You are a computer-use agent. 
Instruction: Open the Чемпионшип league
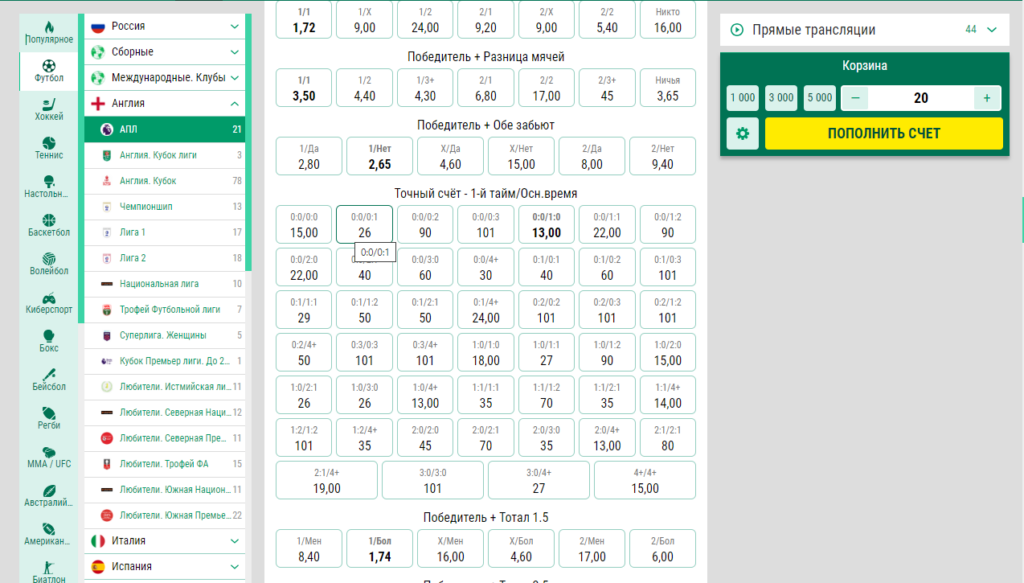pos(165,206)
